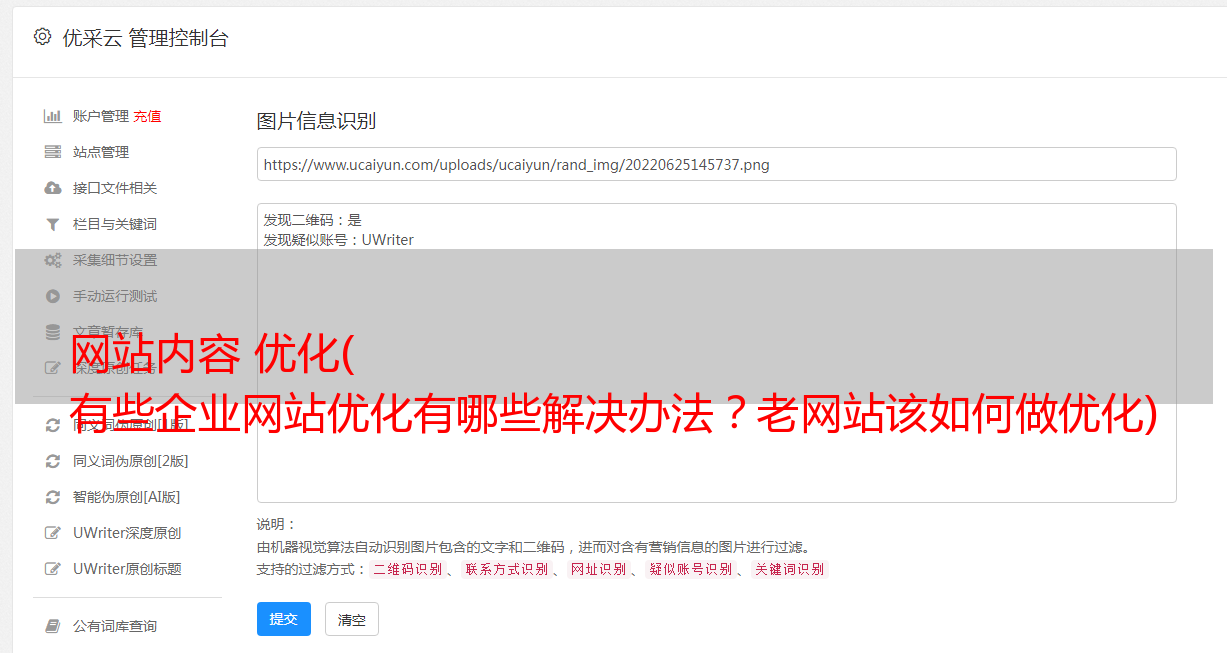
Task: Click the gears icon for 采集细节设置
Action: click(53, 260)
